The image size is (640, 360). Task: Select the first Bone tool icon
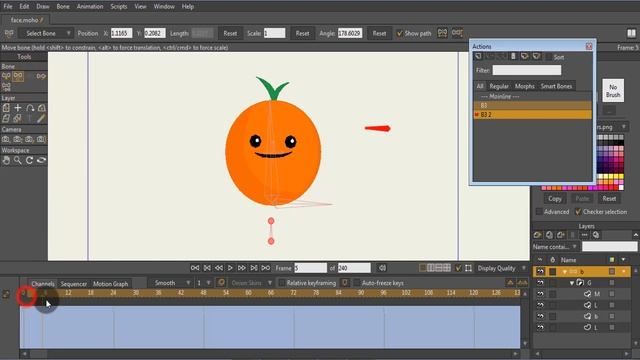[x=6, y=76]
